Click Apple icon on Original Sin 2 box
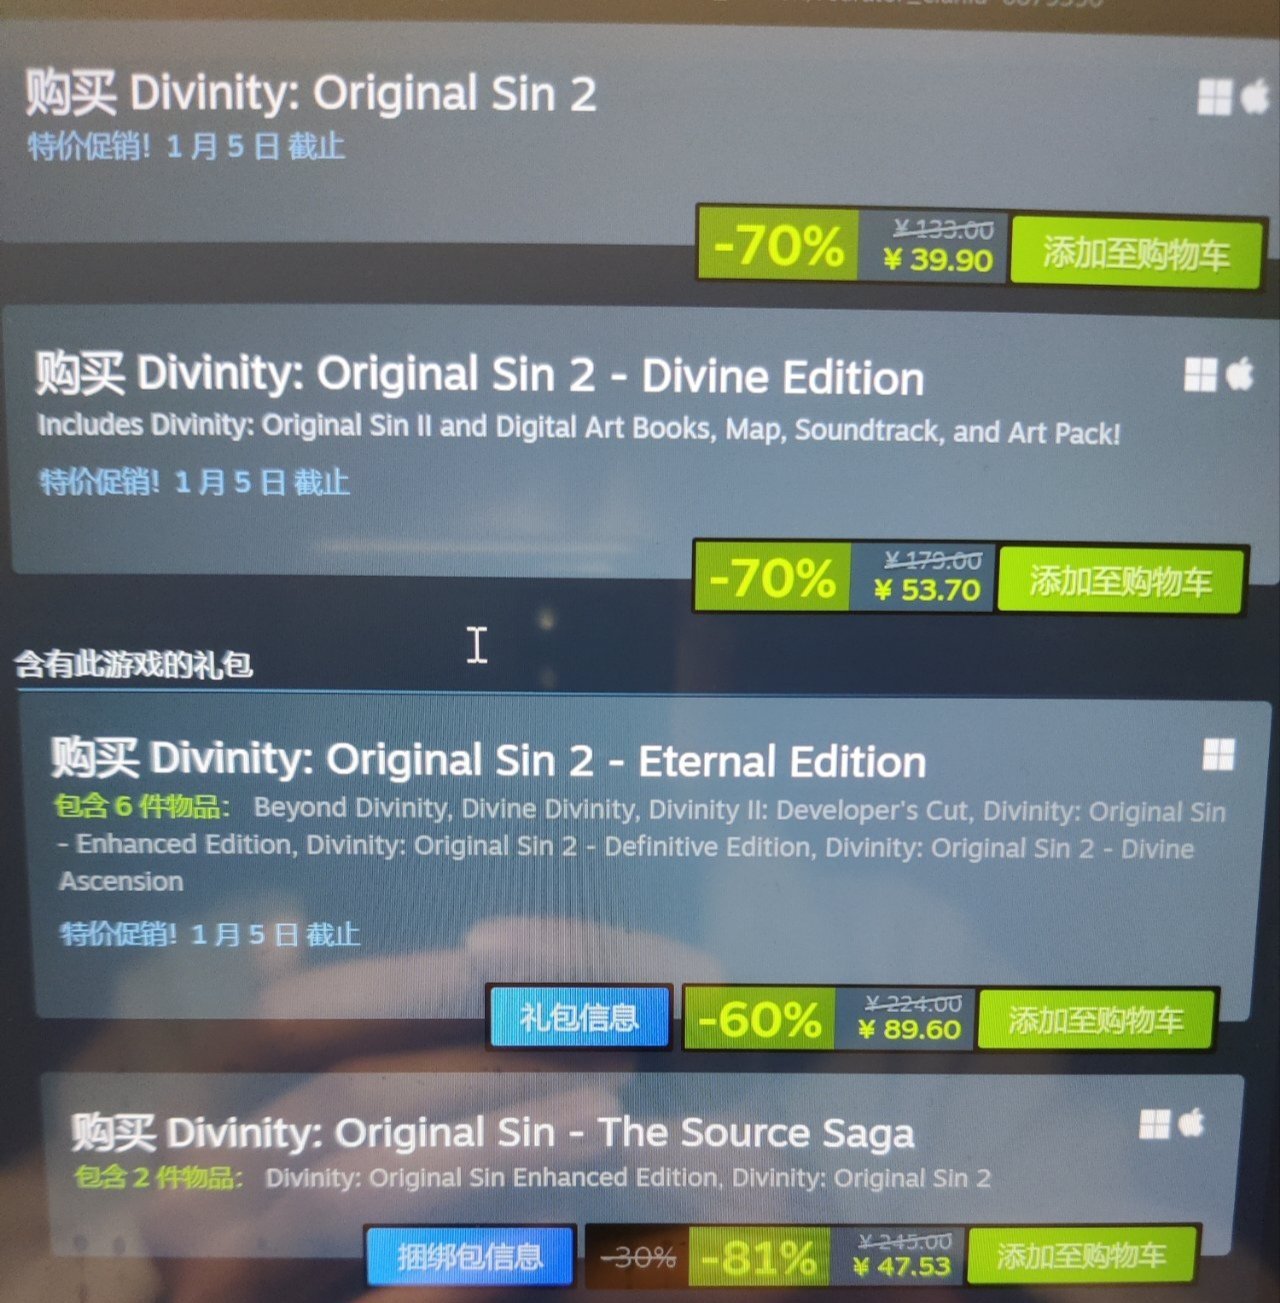The width and height of the screenshot is (1280, 1303). tap(1256, 97)
